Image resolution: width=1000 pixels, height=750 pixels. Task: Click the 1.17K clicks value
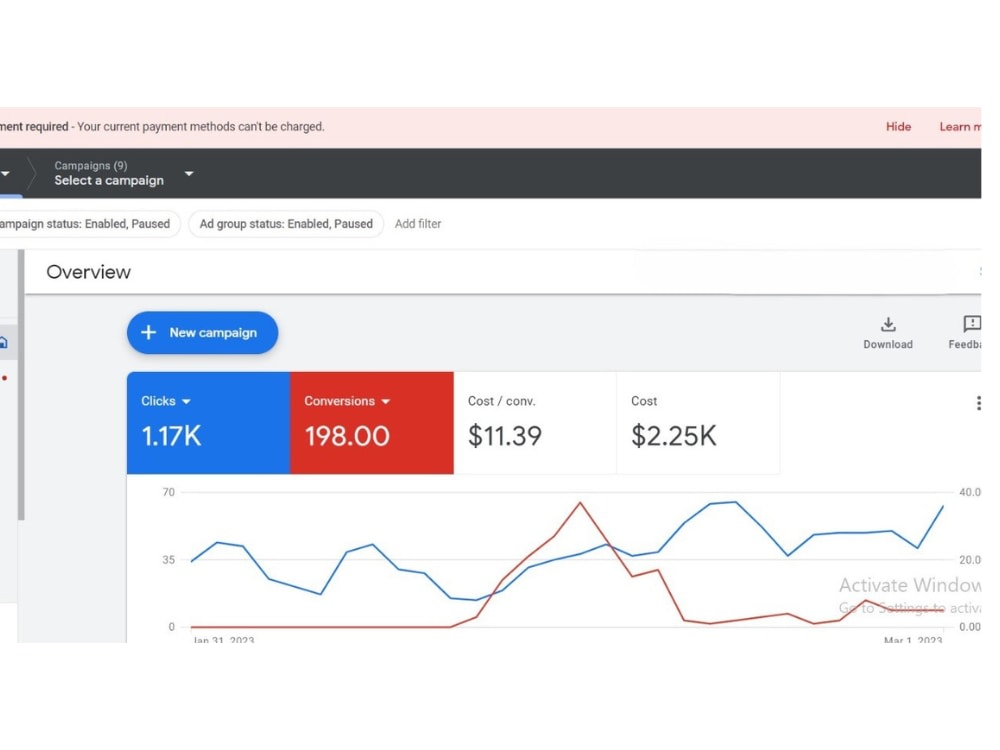click(x=171, y=436)
